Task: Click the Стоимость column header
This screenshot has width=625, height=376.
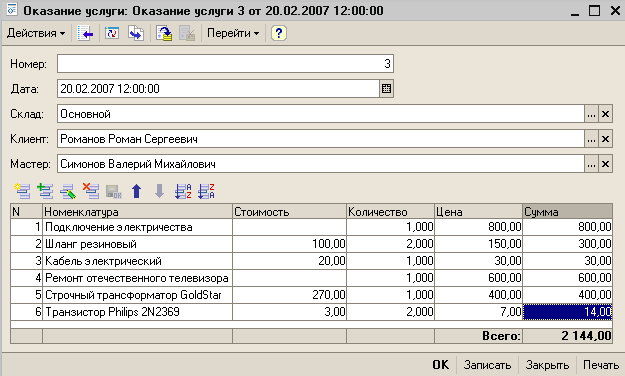Action: tap(289, 211)
